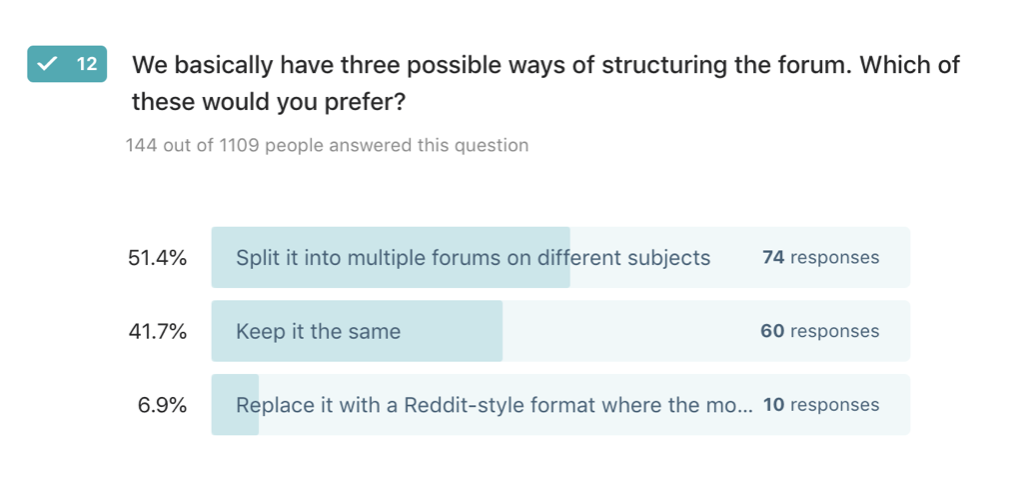
Task: Click the filled portion of the 41.7% bar
Action: (x=357, y=331)
